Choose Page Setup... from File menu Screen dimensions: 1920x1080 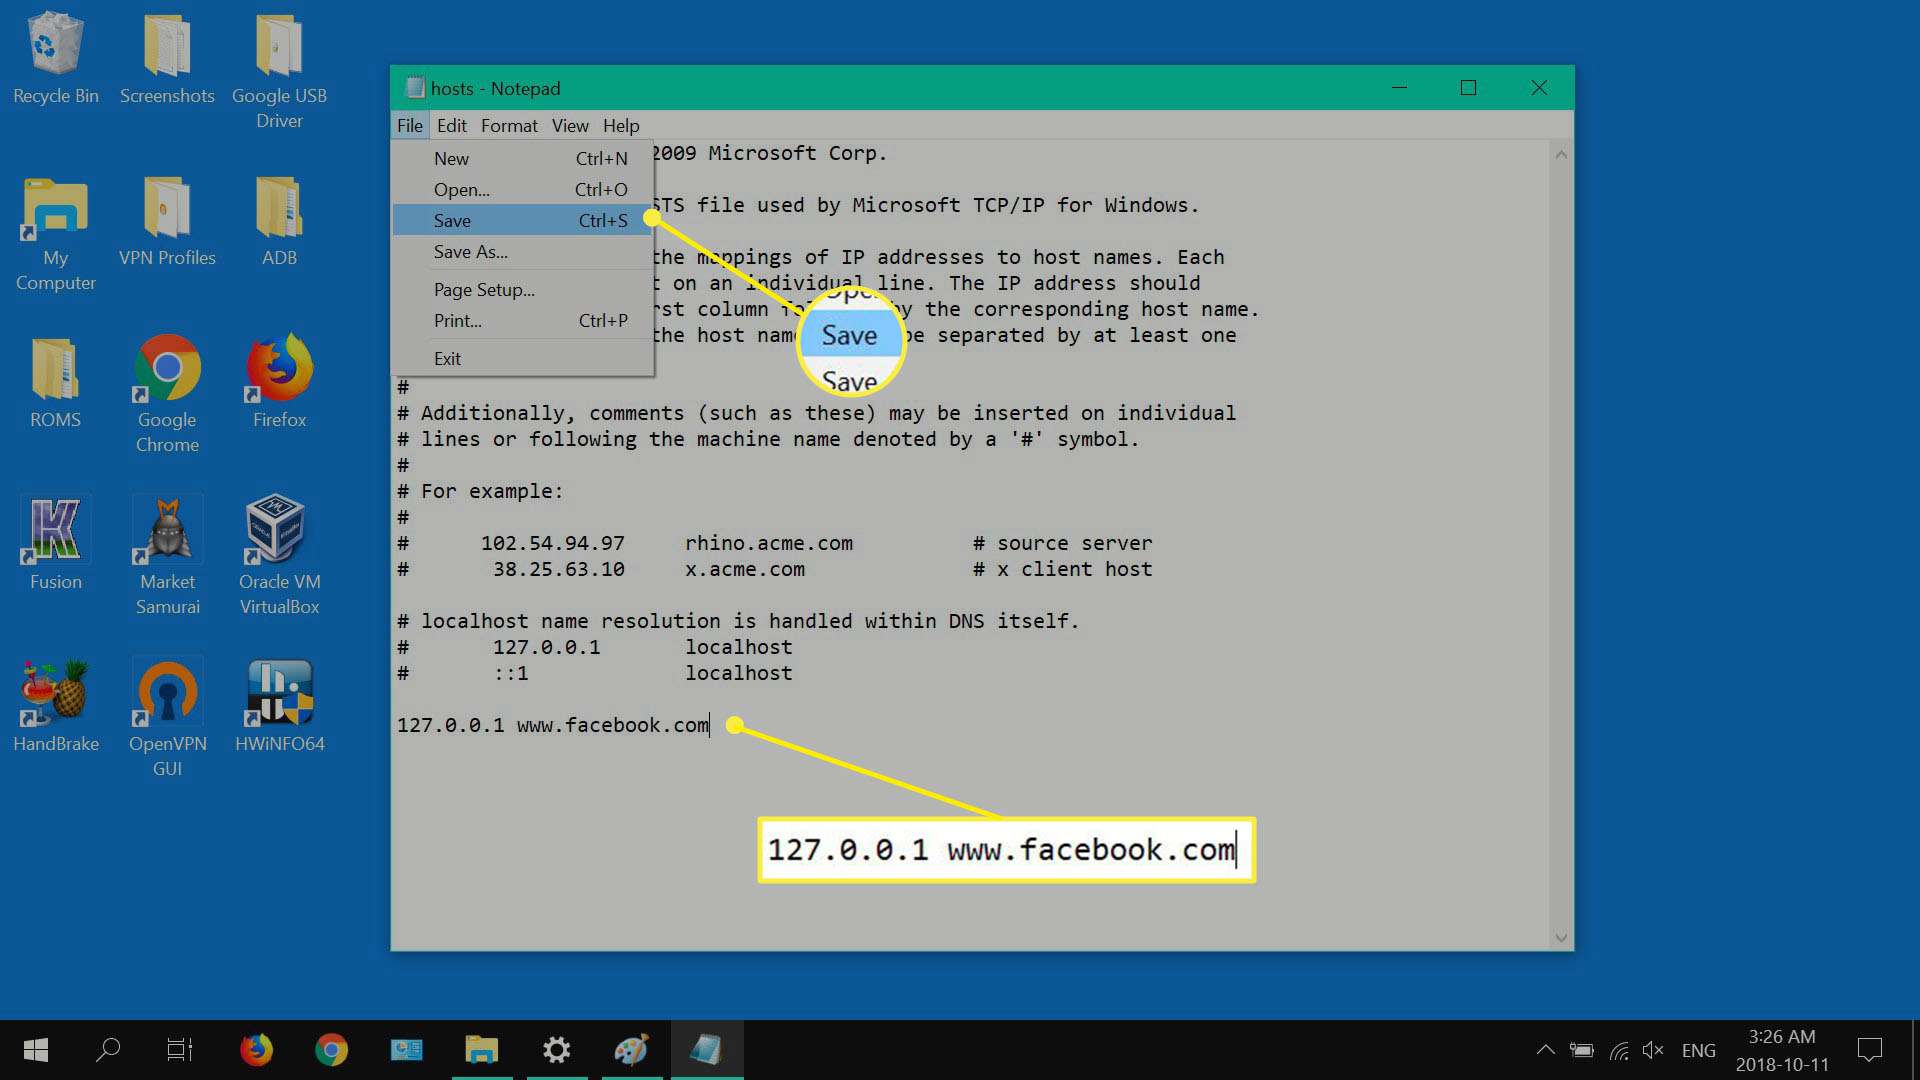click(x=522, y=290)
